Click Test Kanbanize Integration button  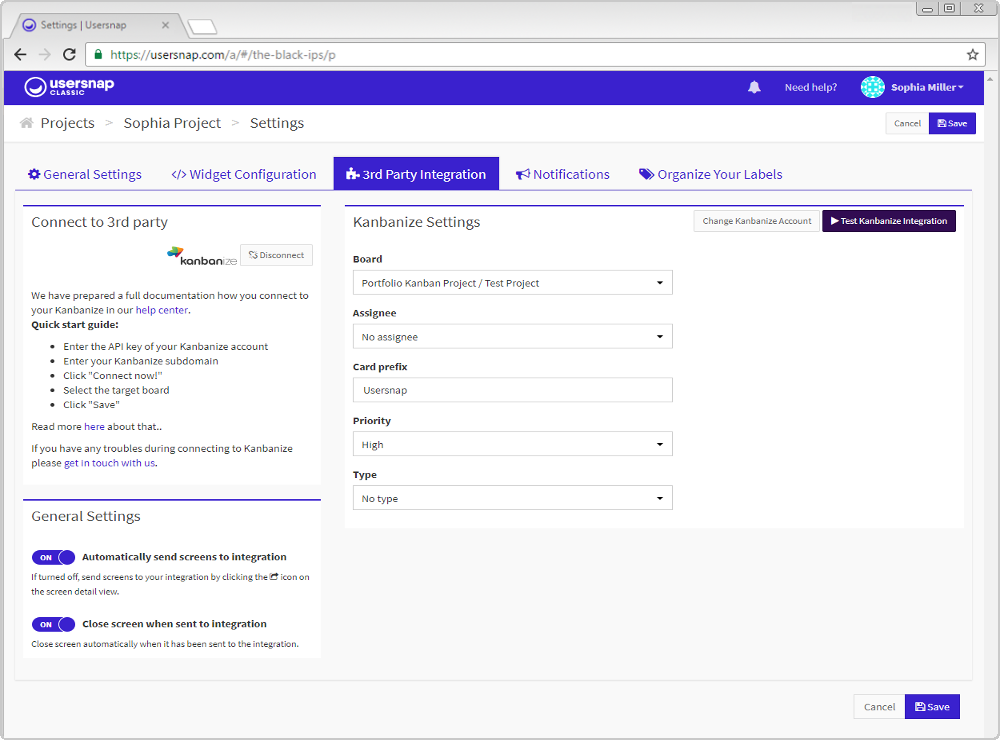click(x=888, y=221)
